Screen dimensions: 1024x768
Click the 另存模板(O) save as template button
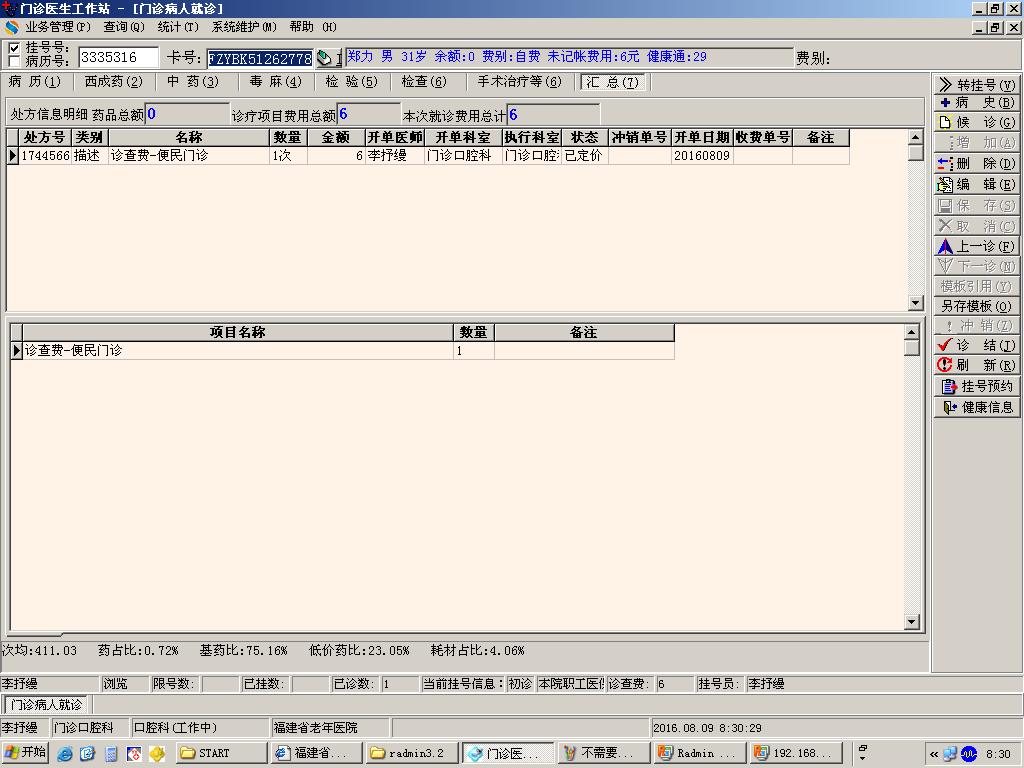click(976, 306)
